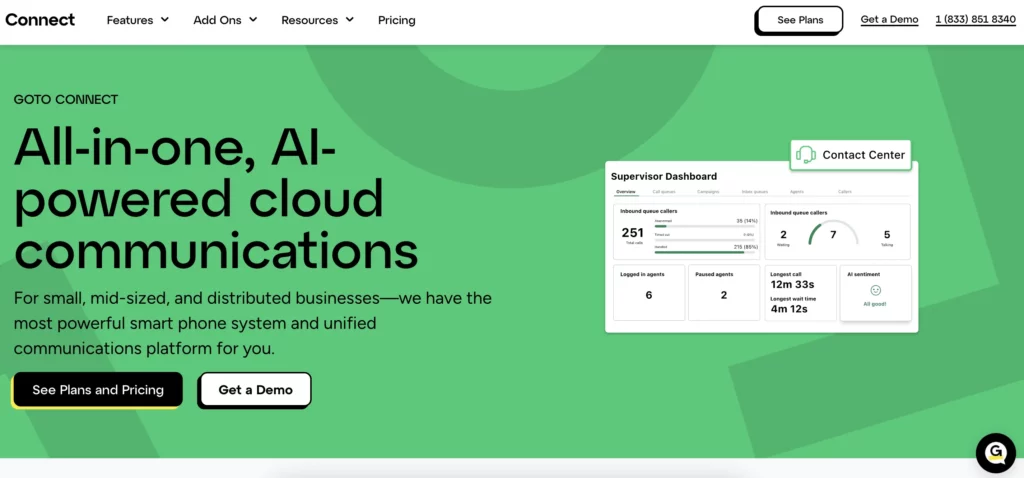
Task: Select the Overview tab in Supervisor Dashboard
Action: coord(626,192)
